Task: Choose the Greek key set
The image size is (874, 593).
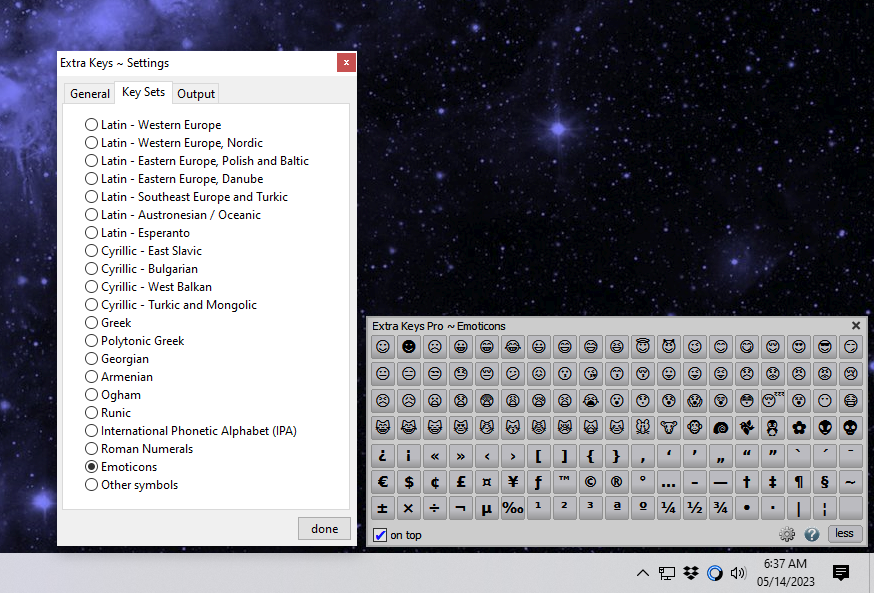Action: (x=108, y=323)
